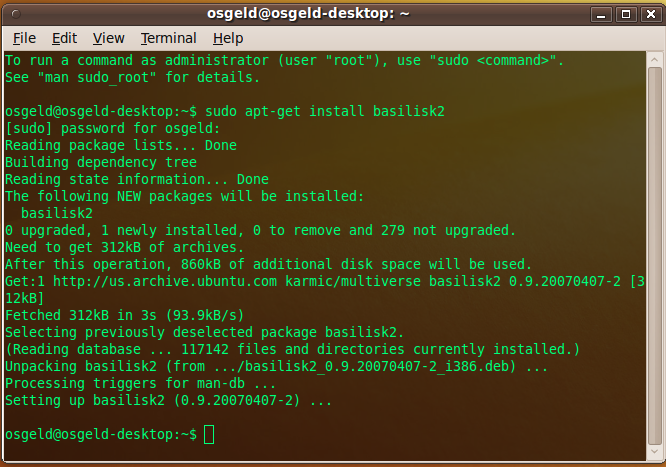Click 'See "man sudo_root" for details.' line
The width and height of the screenshot is (666, 467).
(133, 77)
